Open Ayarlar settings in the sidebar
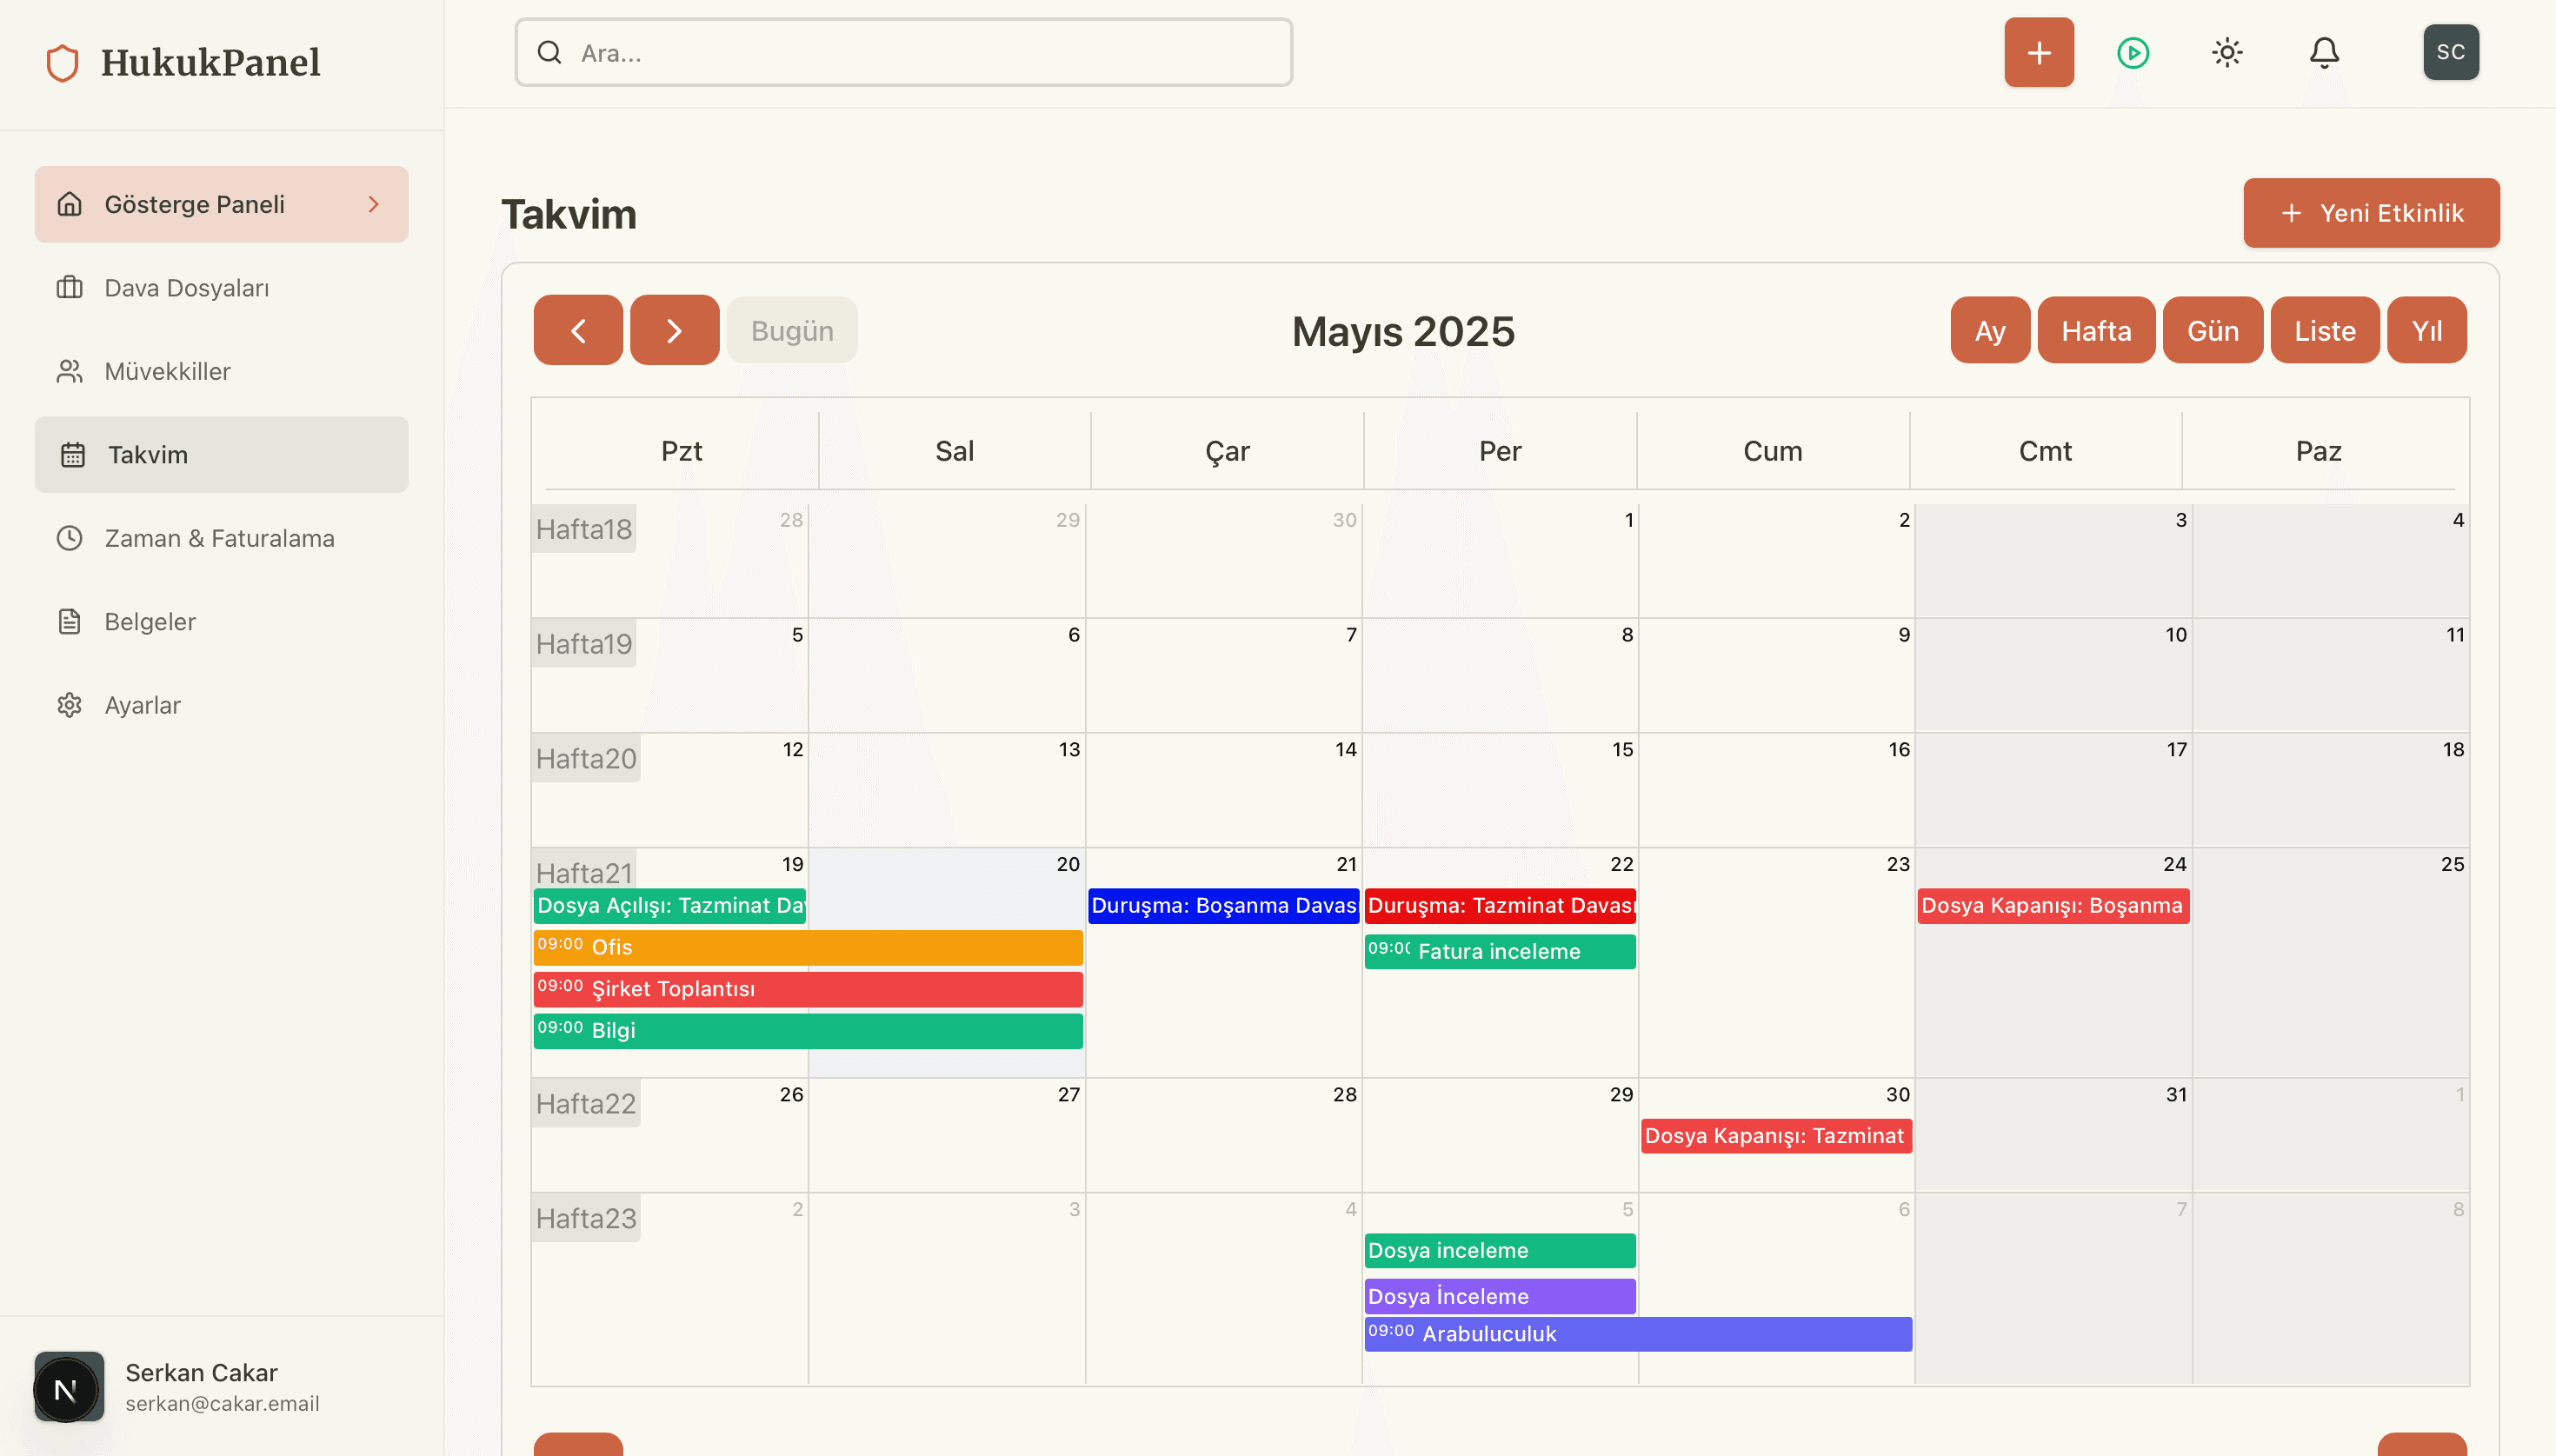Screen dimensions: 2556x1456 (142, 705)
